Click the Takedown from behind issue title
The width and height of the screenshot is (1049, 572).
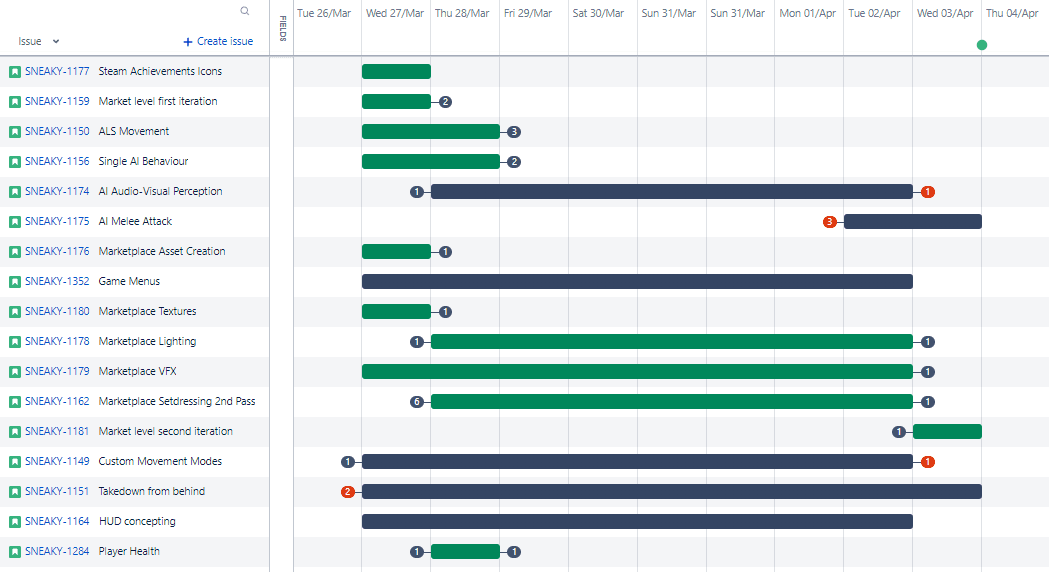click(152, 491)
